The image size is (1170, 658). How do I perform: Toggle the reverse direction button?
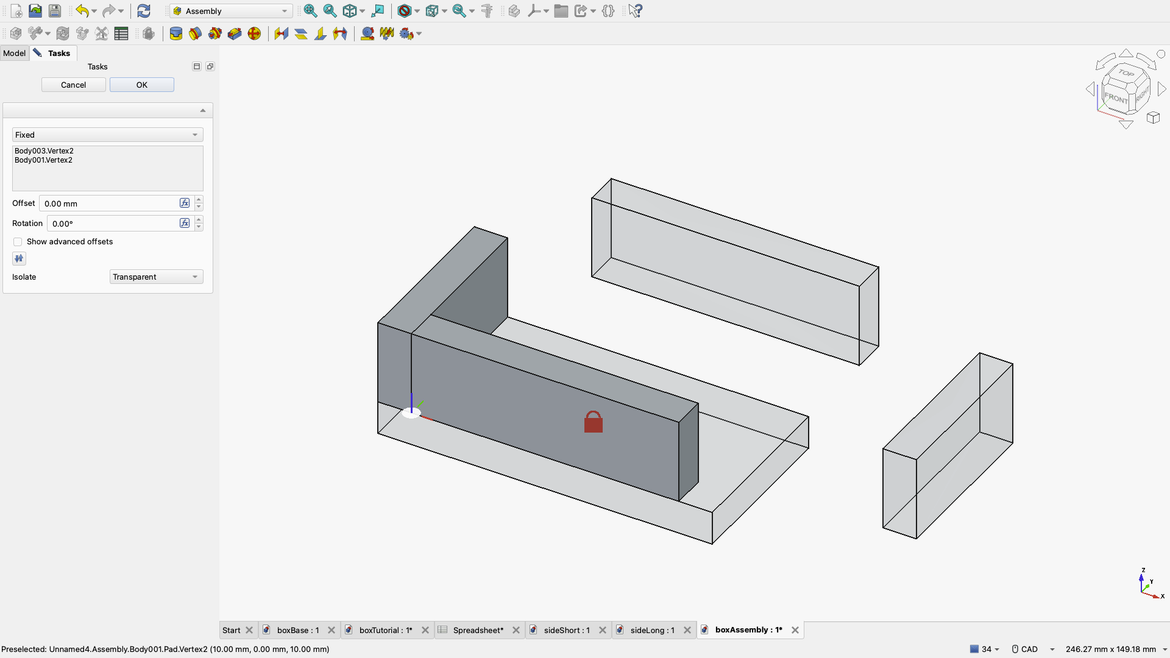(x=18, y=258)
